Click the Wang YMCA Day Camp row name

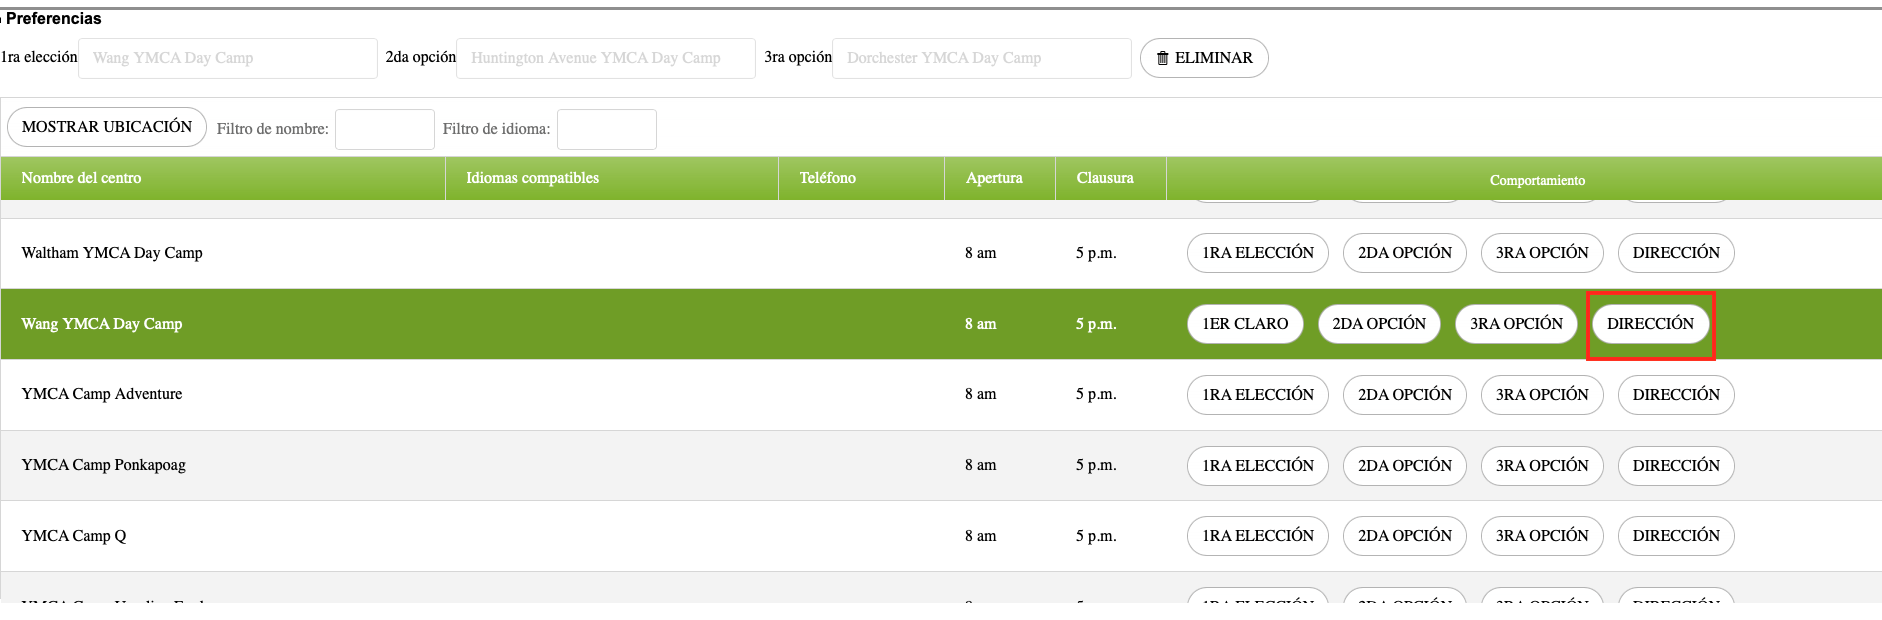[x=102, y=324]
